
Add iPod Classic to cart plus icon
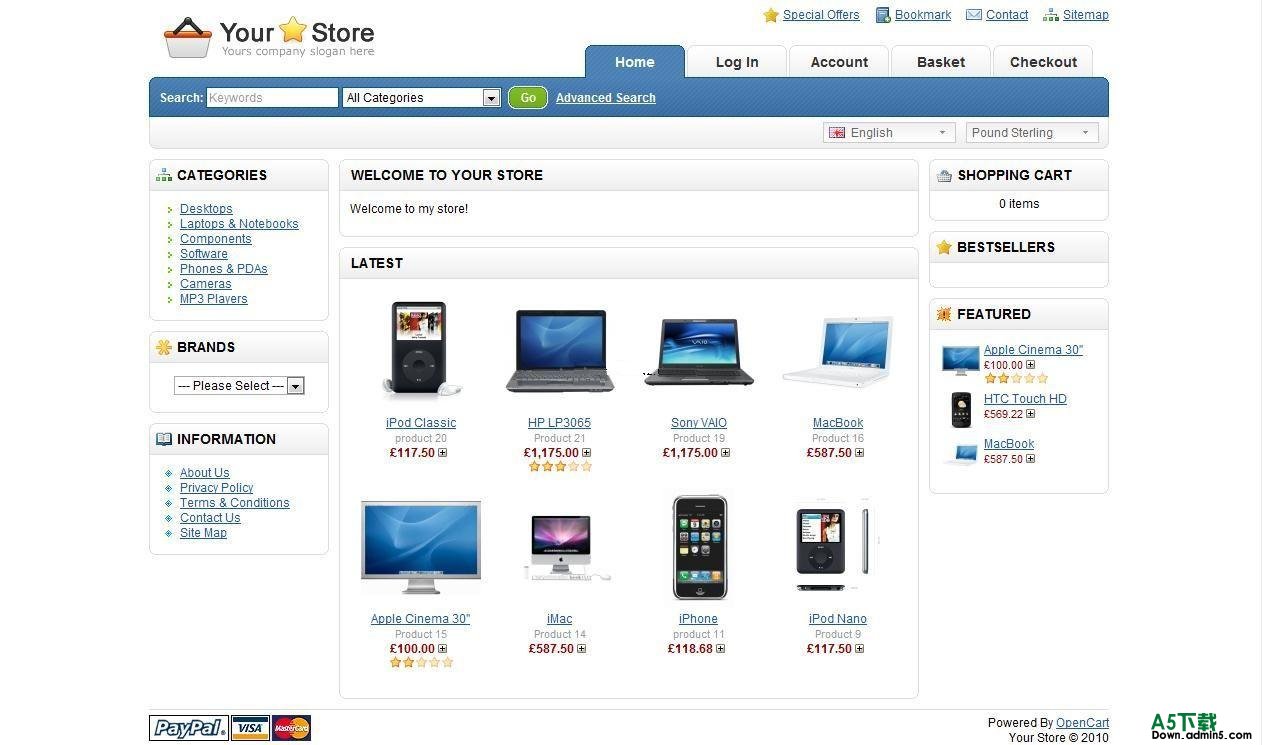coord(443,453)
